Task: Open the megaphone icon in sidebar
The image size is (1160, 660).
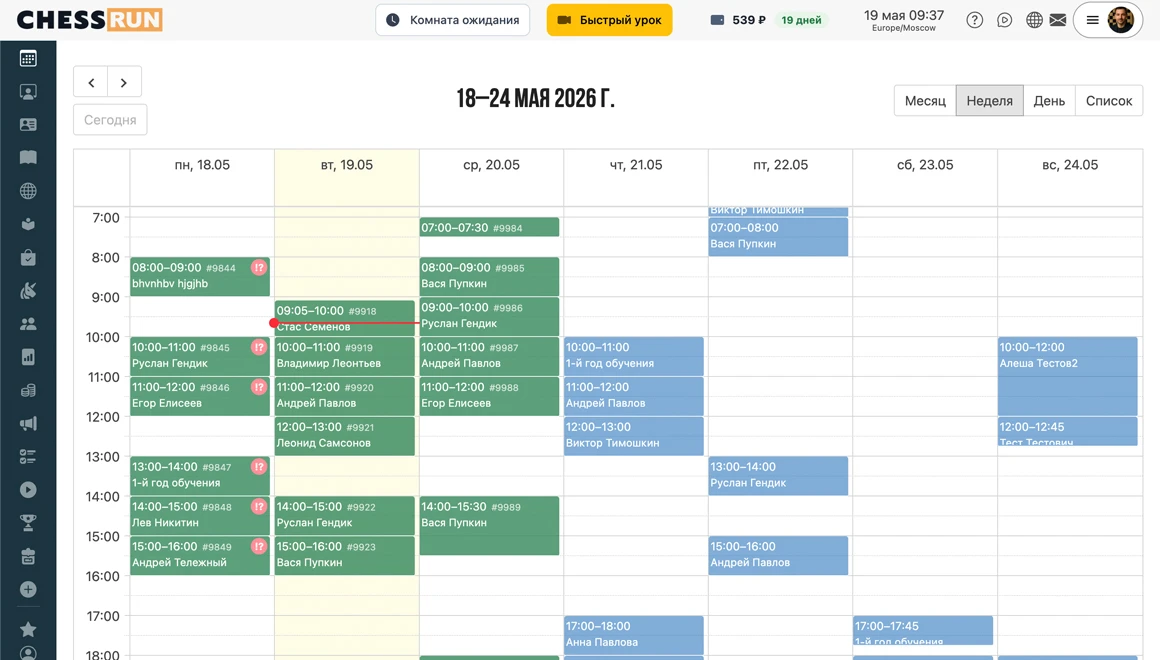Action: pos(28,423)
